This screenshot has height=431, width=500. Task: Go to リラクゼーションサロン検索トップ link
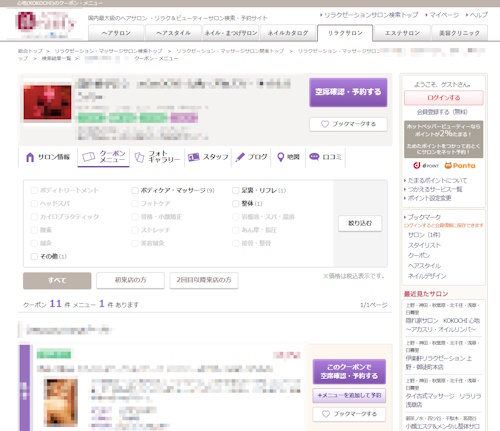(x=371, y=15)
